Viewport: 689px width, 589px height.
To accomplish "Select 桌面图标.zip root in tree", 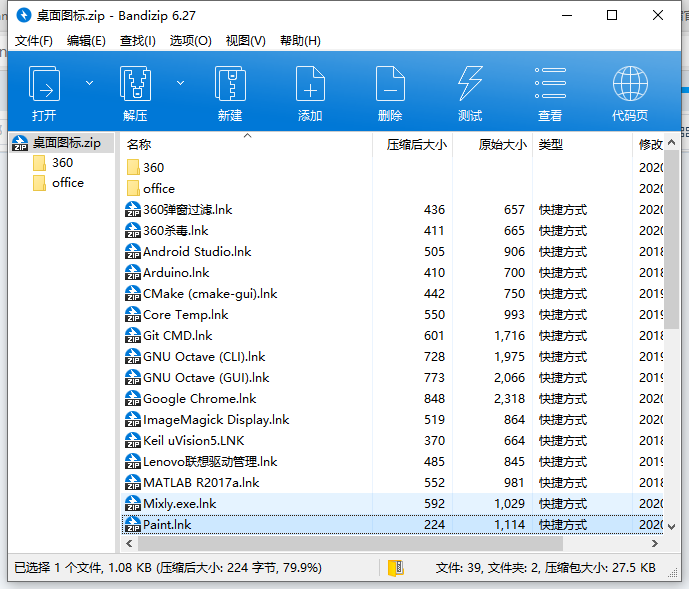I will 62,143.
